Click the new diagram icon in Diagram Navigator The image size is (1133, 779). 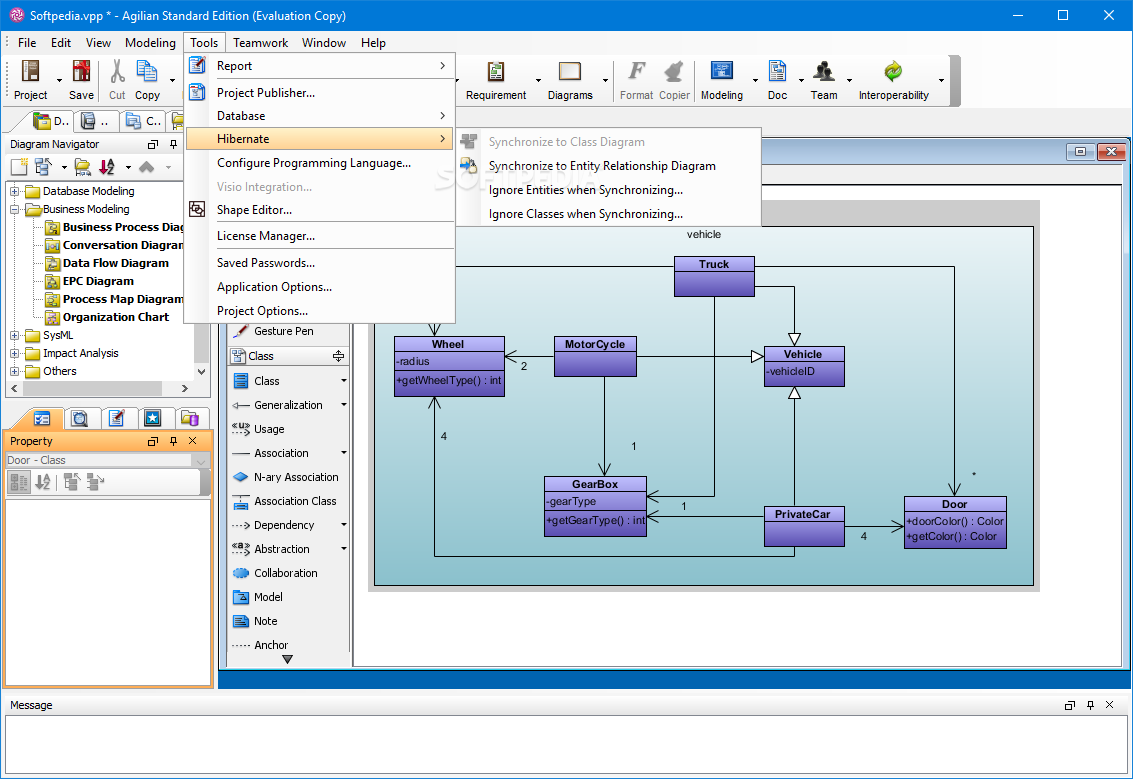[x=19, y=168]
